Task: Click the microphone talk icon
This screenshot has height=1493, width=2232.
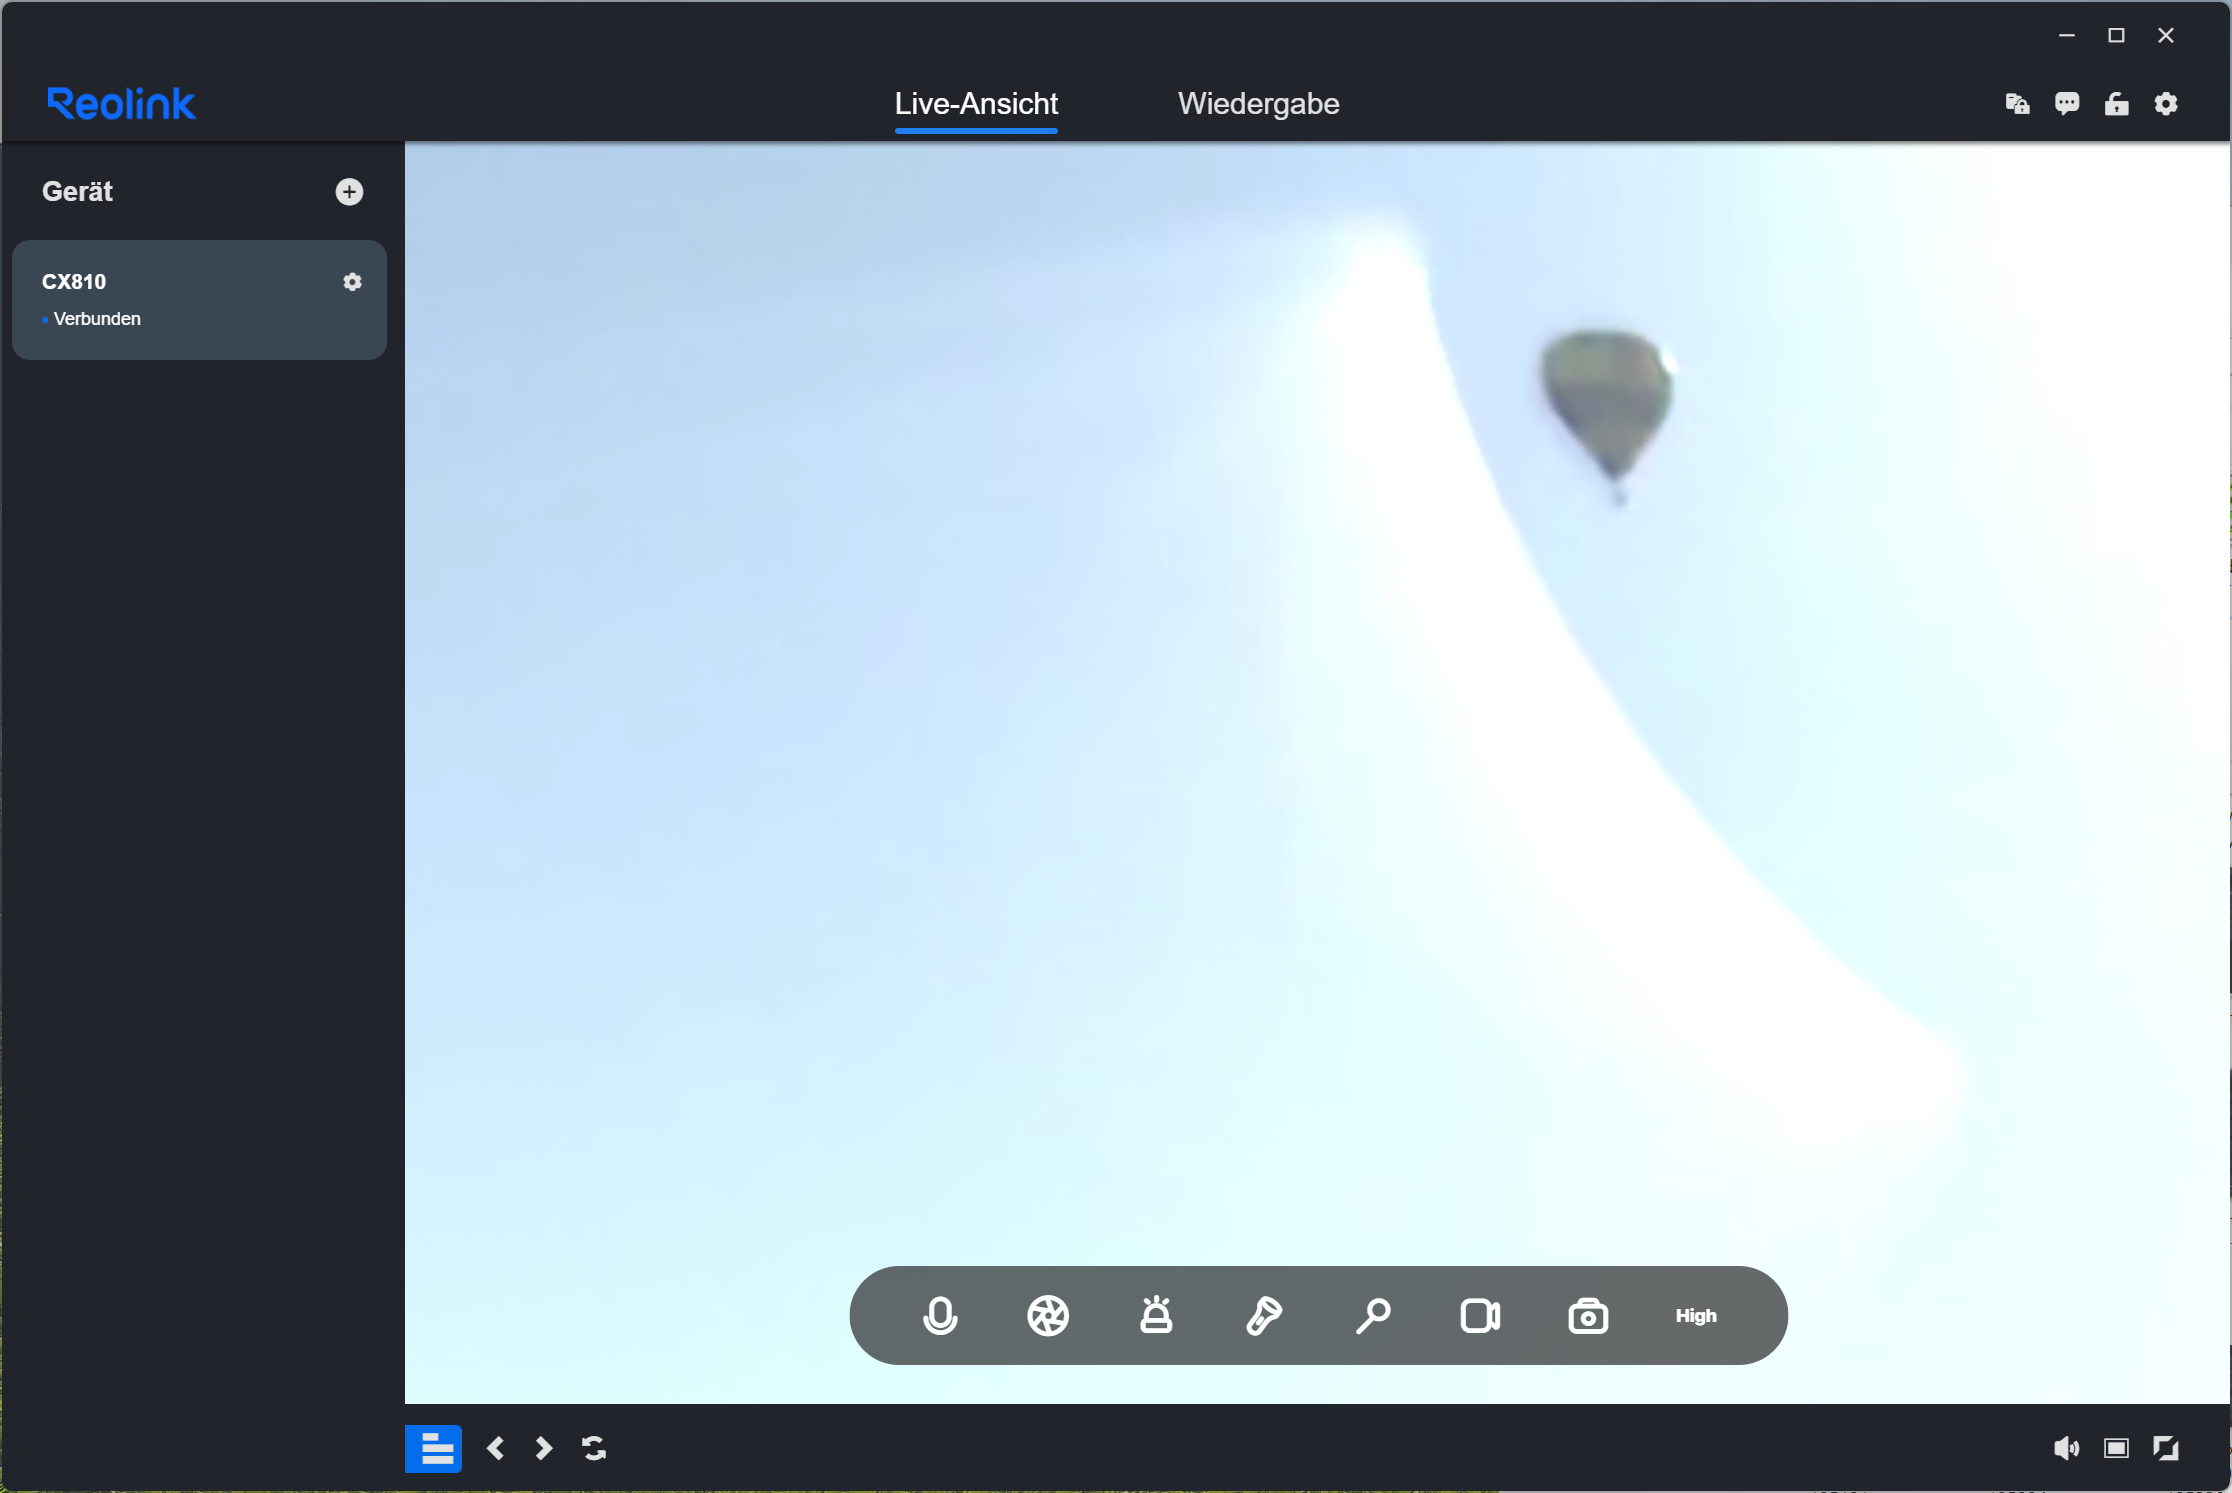Action: pyautogui.click(x=940, y=1316)
